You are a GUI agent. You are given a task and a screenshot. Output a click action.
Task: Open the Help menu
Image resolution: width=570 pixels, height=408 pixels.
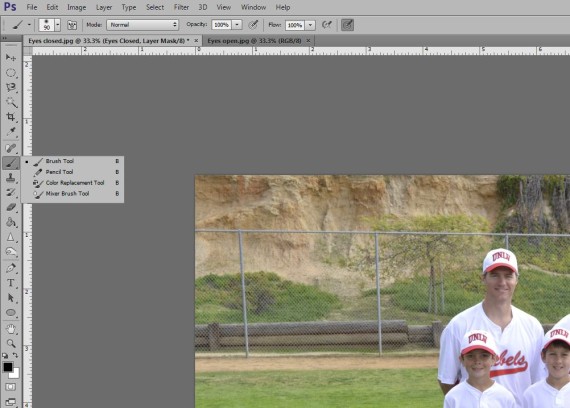coord(283,7)
